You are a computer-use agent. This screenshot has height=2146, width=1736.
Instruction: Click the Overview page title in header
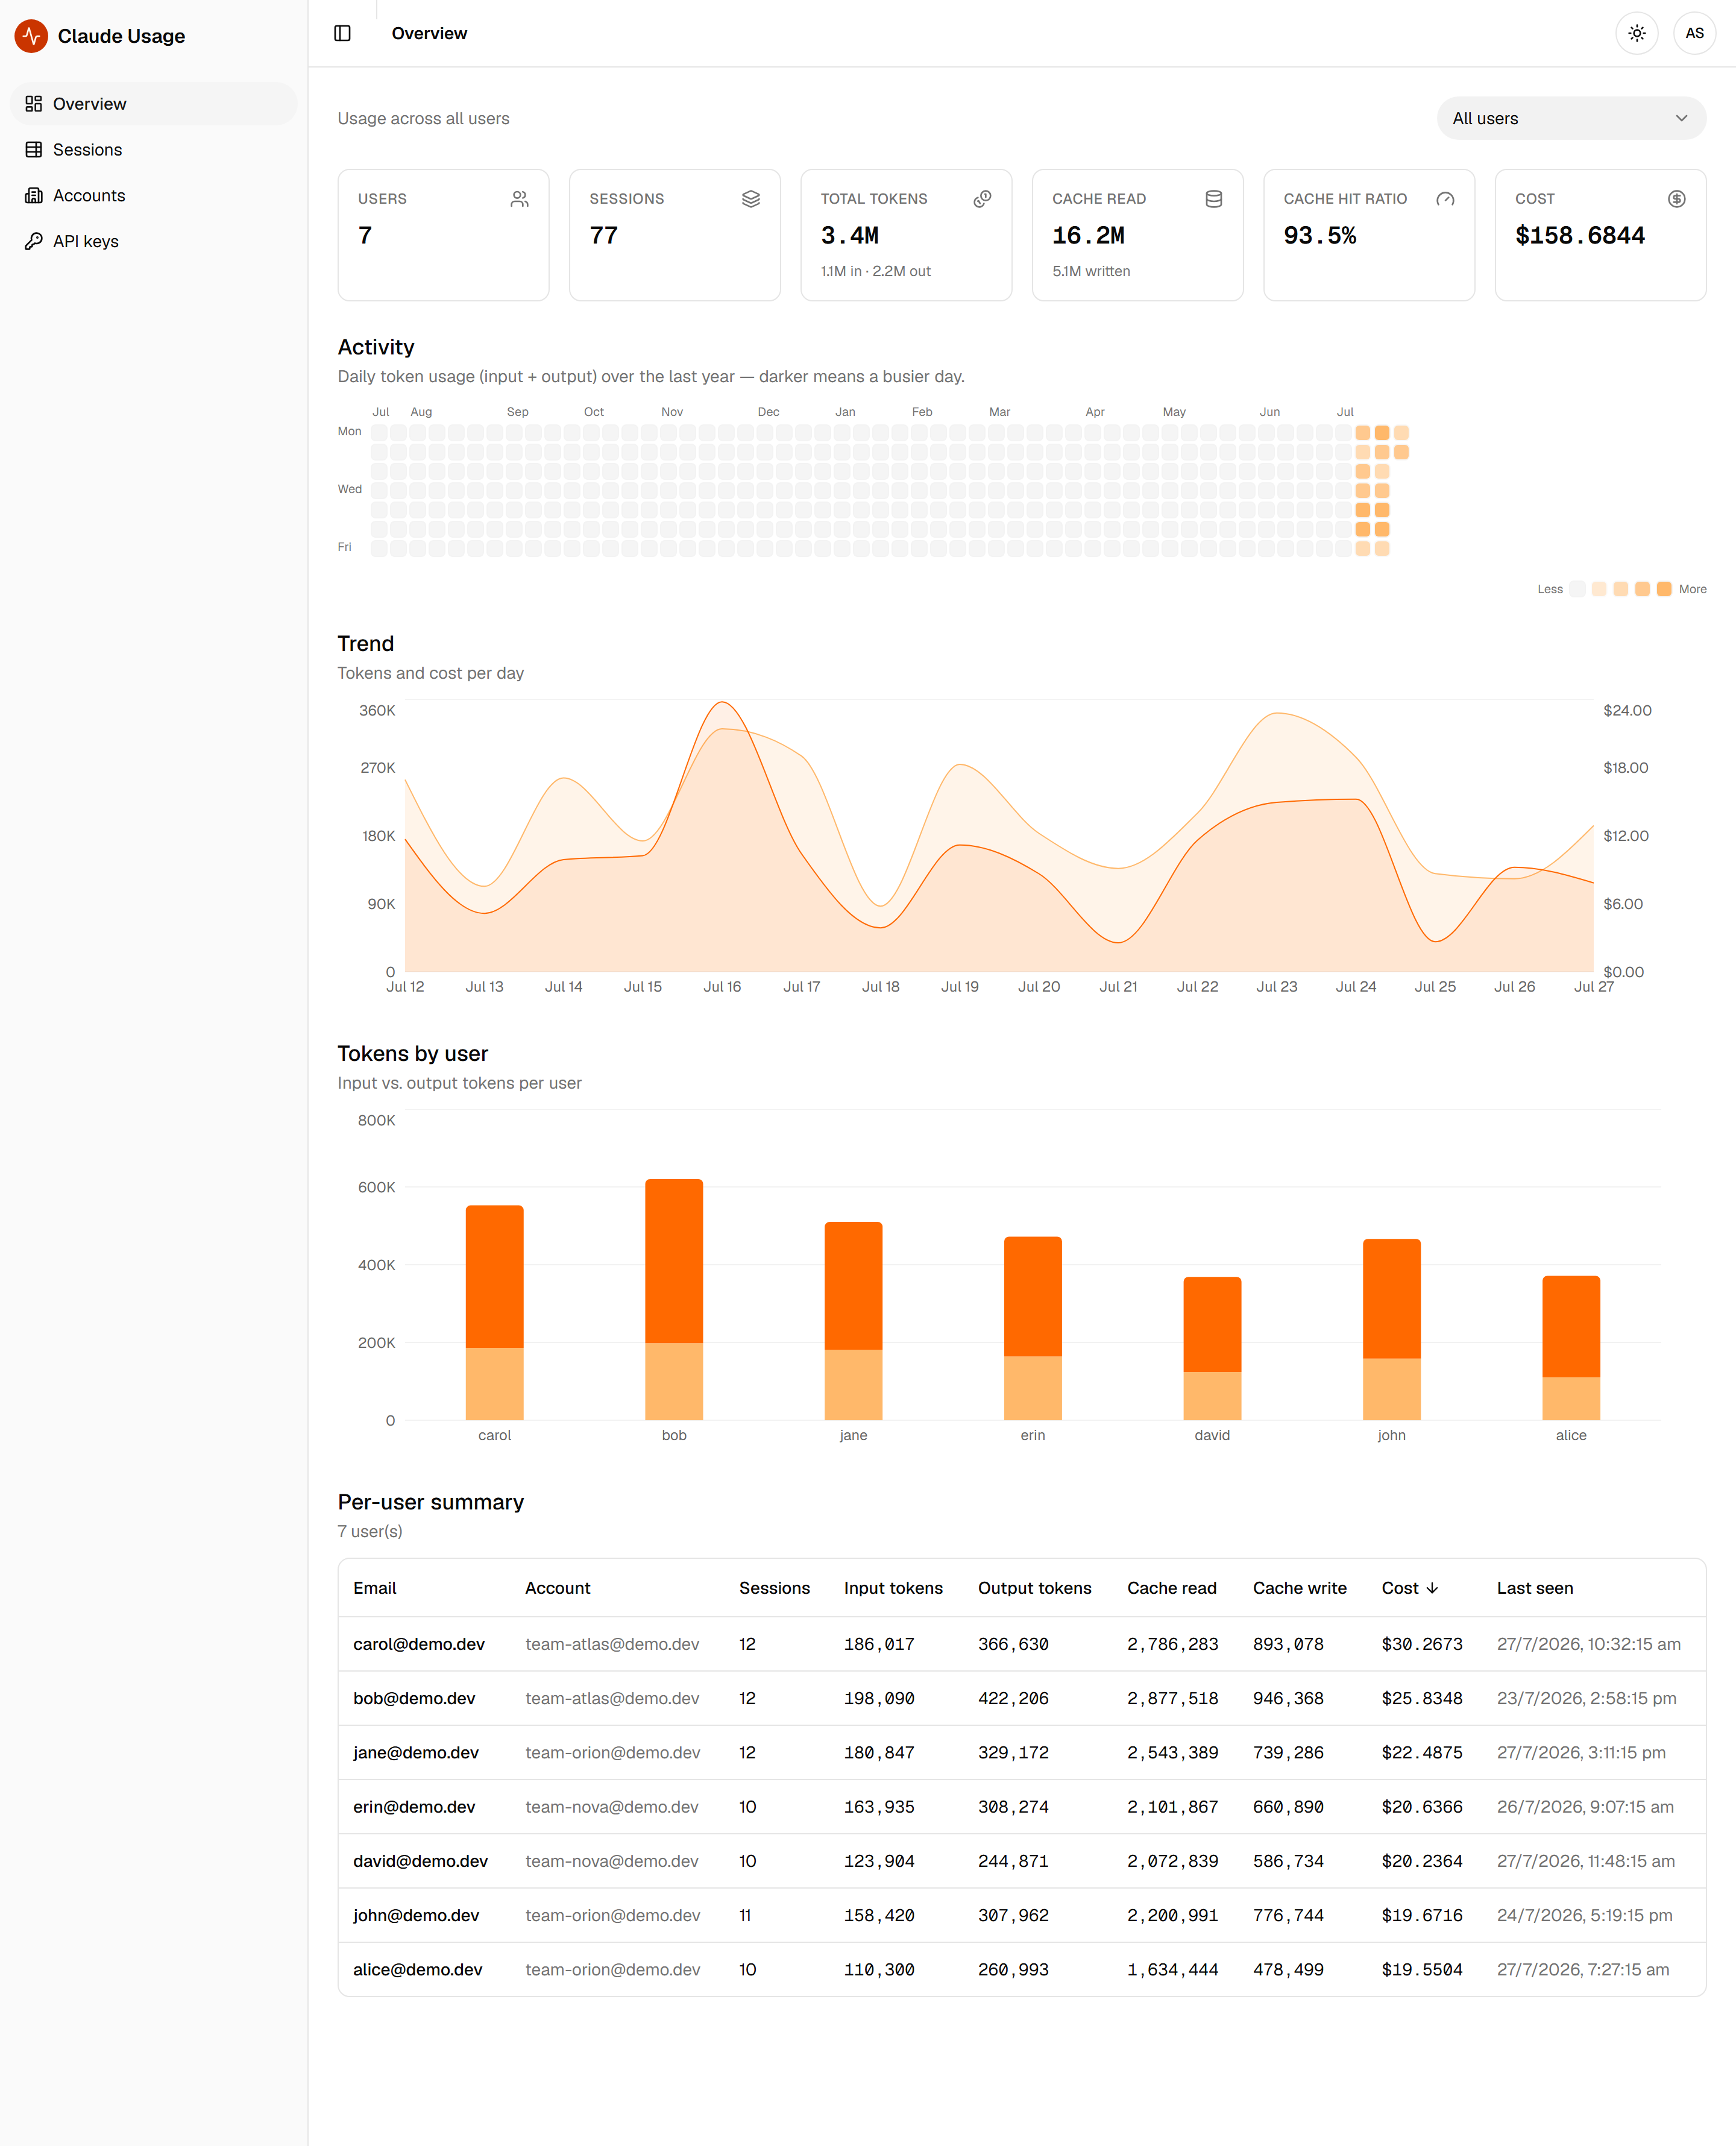(429, 34)
